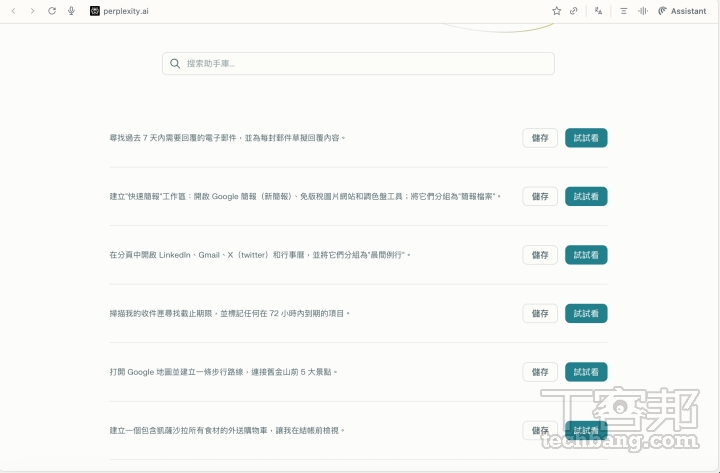Image resolution: width=720 pixels, height=473 pixels.
Task: Copy page link with the chain icon
Action: (574, 11)
